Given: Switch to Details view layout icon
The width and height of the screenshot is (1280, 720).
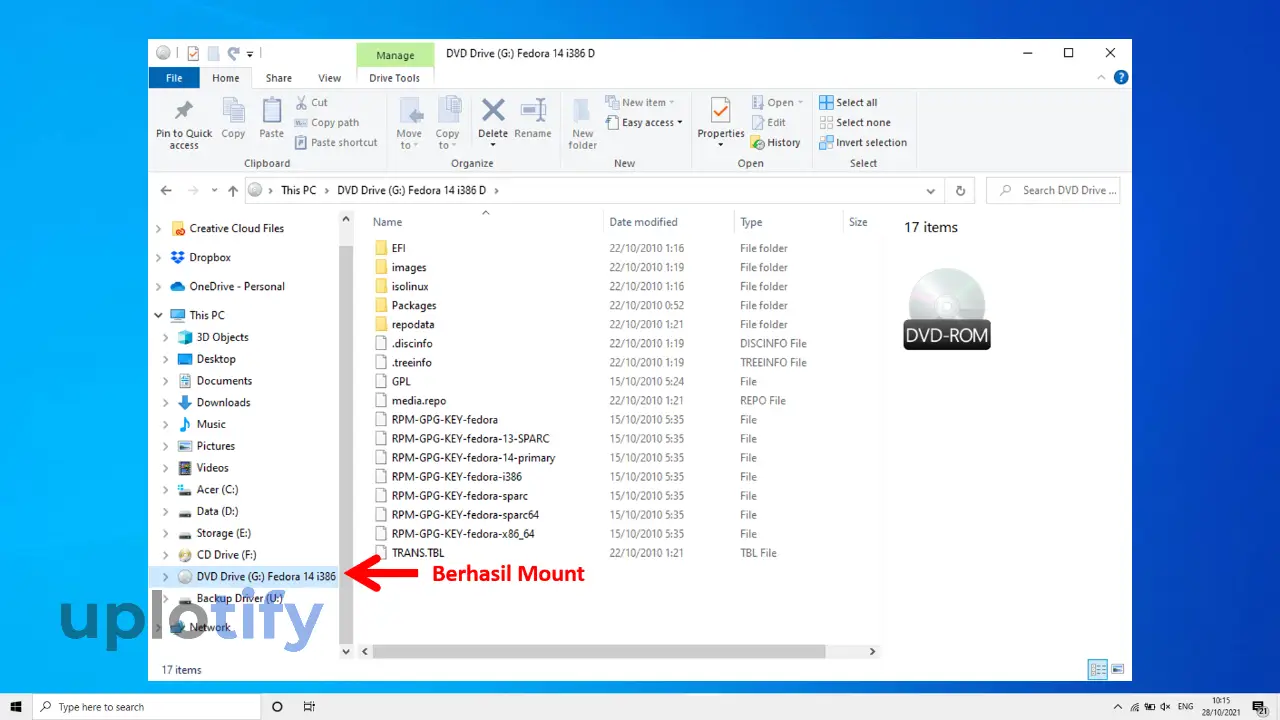Looking at the screenshot, I should (1098, 669).
